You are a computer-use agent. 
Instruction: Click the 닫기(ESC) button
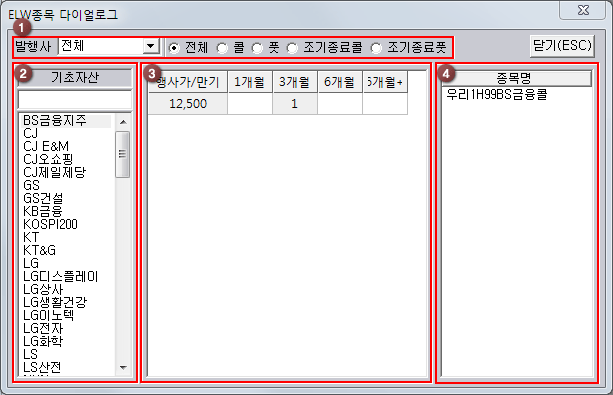[x=562, y=46]
